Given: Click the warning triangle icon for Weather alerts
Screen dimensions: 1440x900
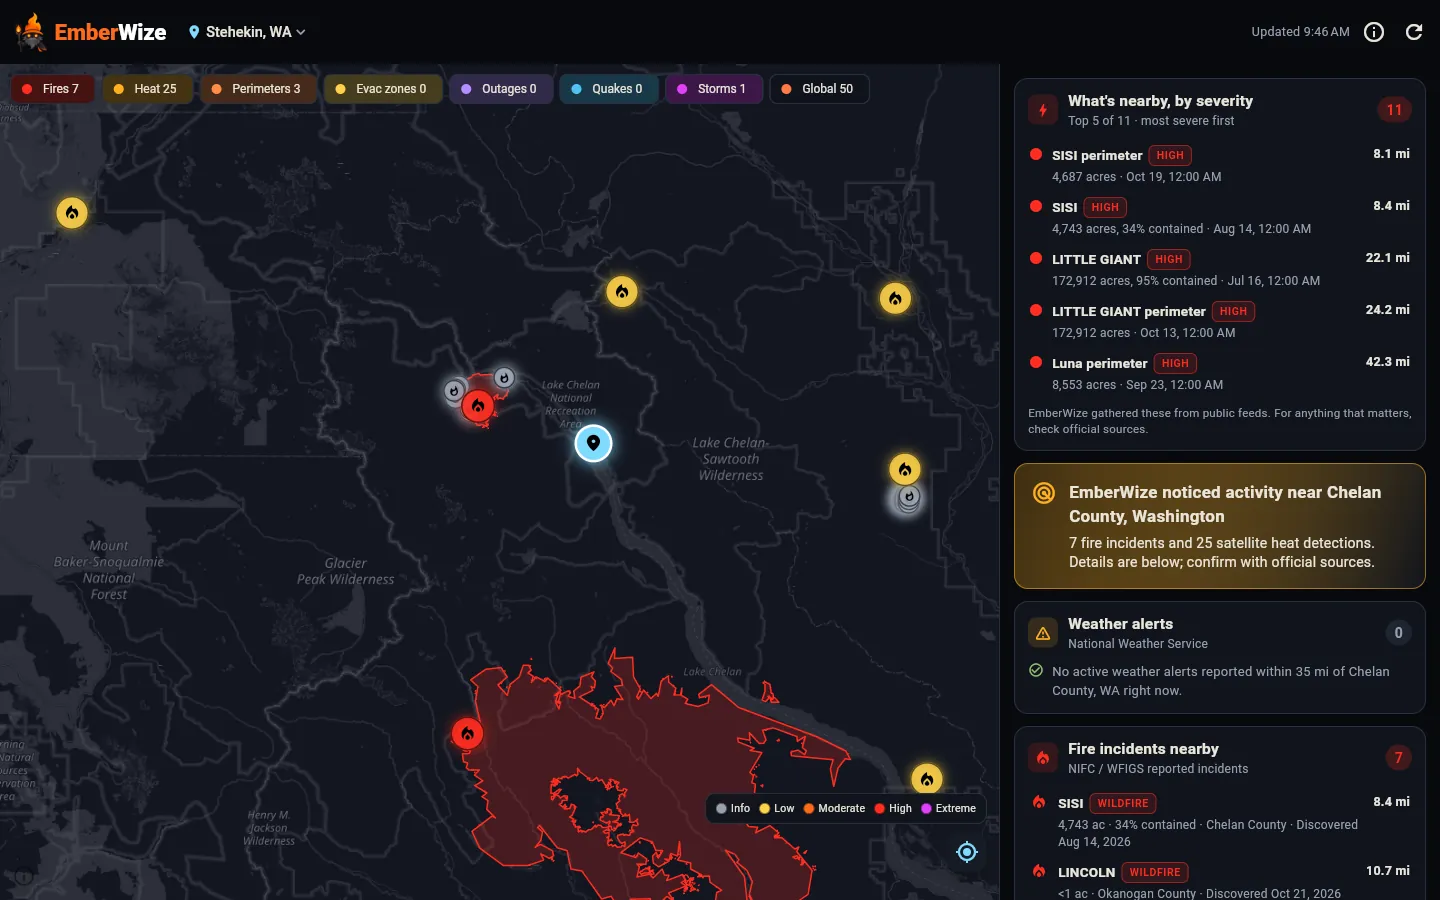Looking at the screenshot, I should click(1043, 633).
